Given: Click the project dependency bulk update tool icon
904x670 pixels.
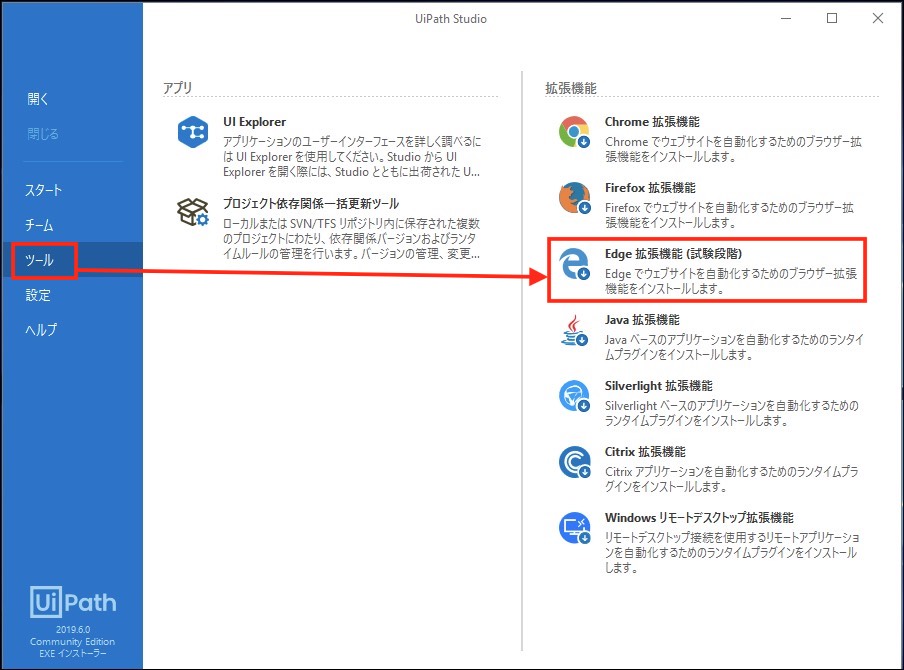Looking at the screenshot, I should pyautogui.click(x=192, y=213).
